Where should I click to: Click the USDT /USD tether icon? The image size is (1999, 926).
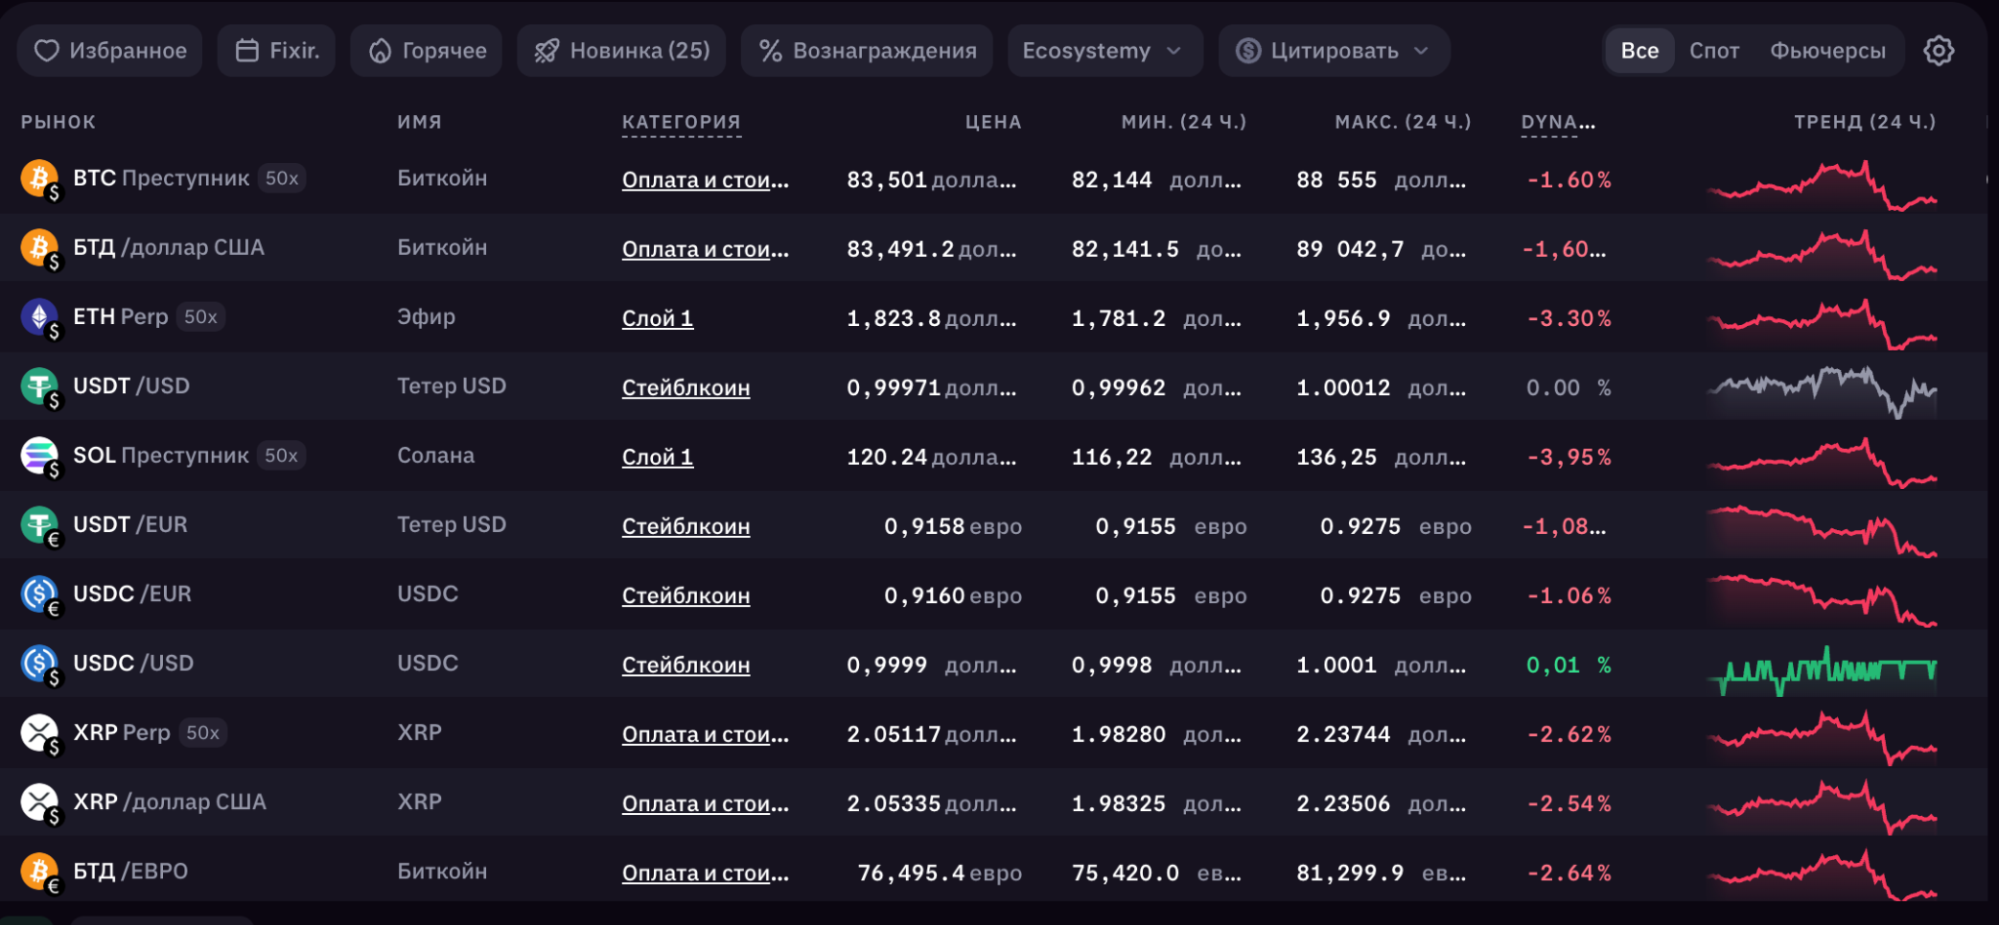tap(39, 386)
